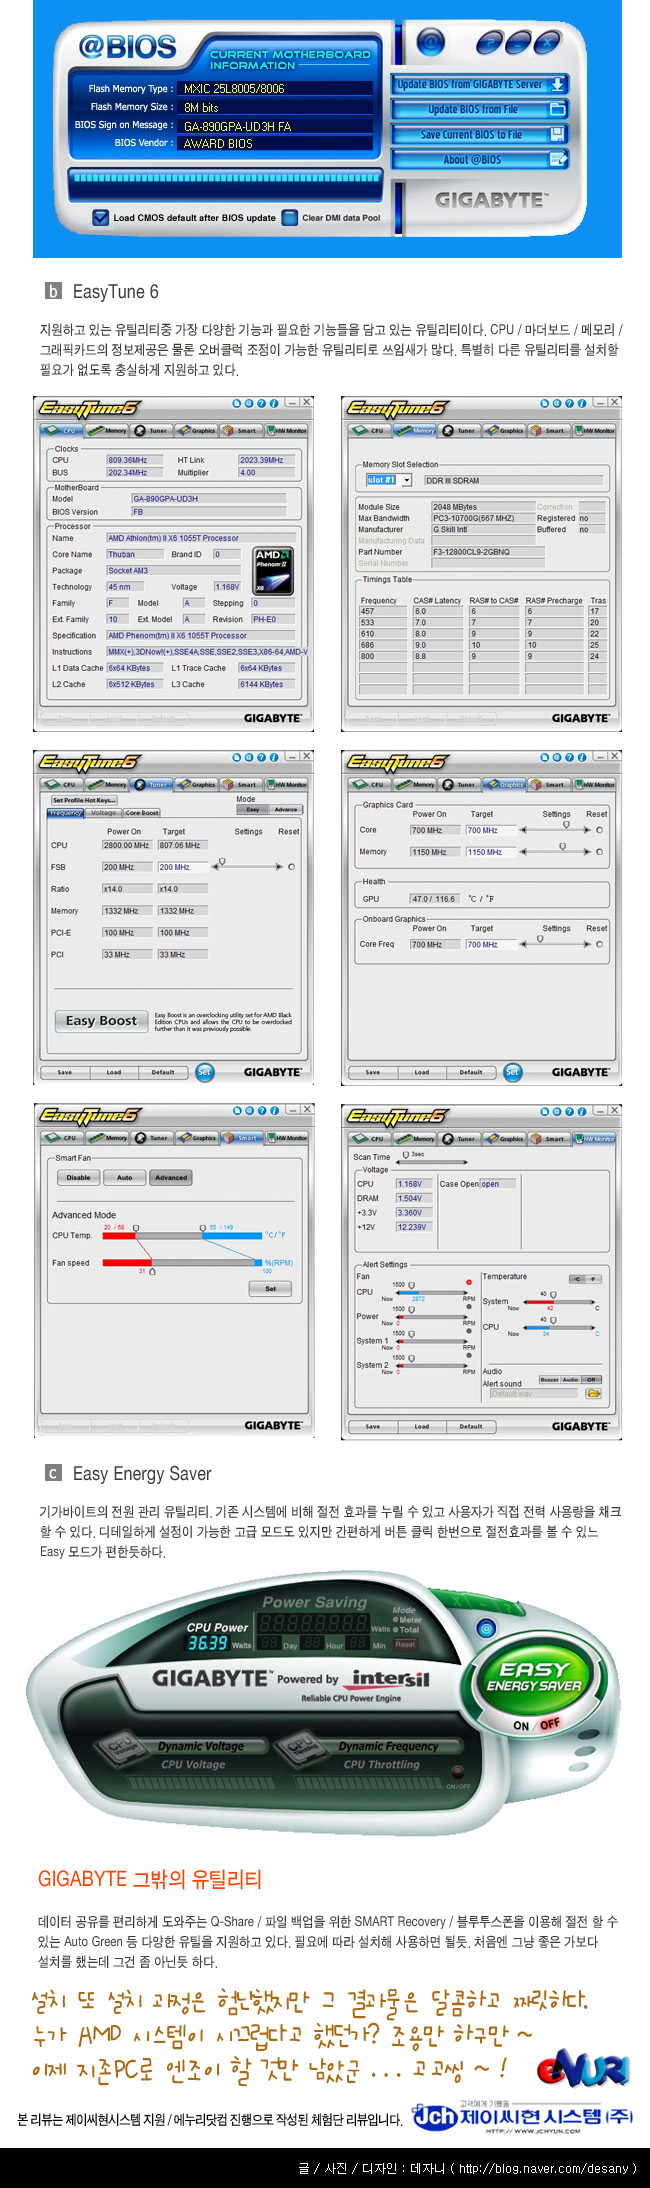Click Smart Fan Auto button
The height and width of the screenshot is (2188, 650).
[x=124, y=1177]
